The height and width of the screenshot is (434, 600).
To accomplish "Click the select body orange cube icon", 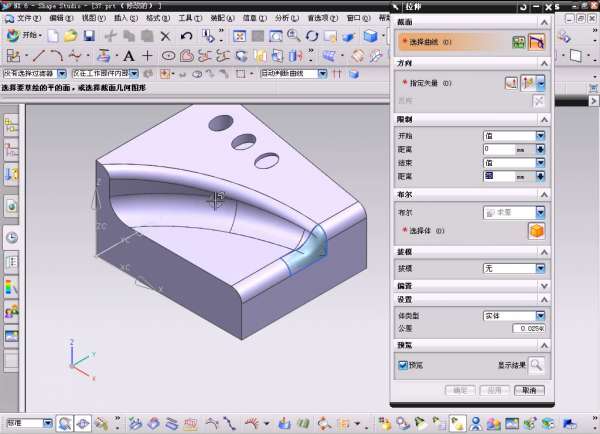I will point(536,231).
